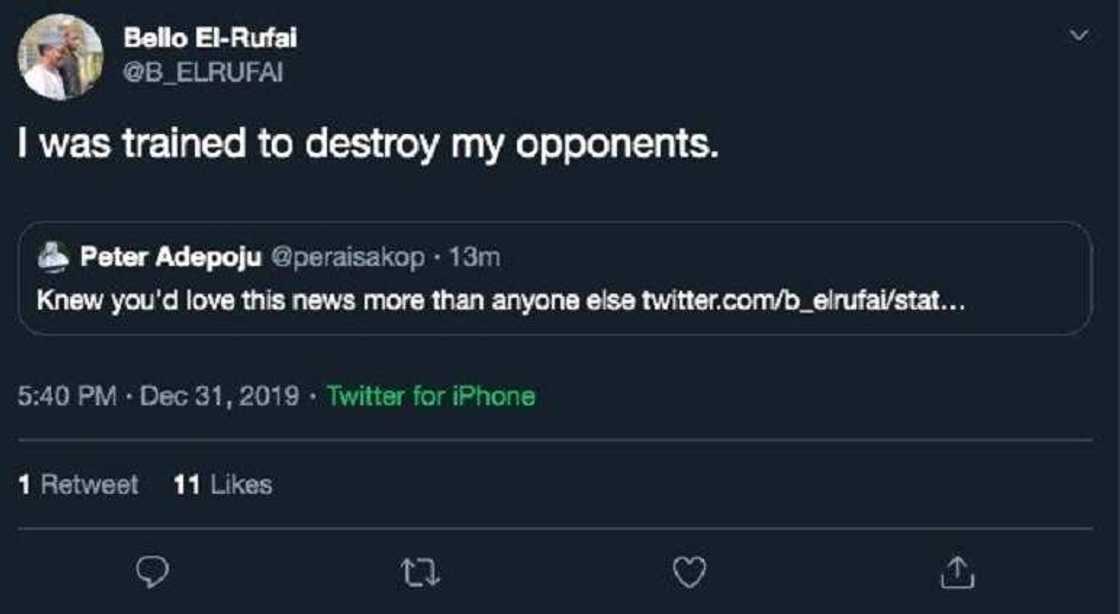Click the reply speech bubble icon

click(151, 571)
